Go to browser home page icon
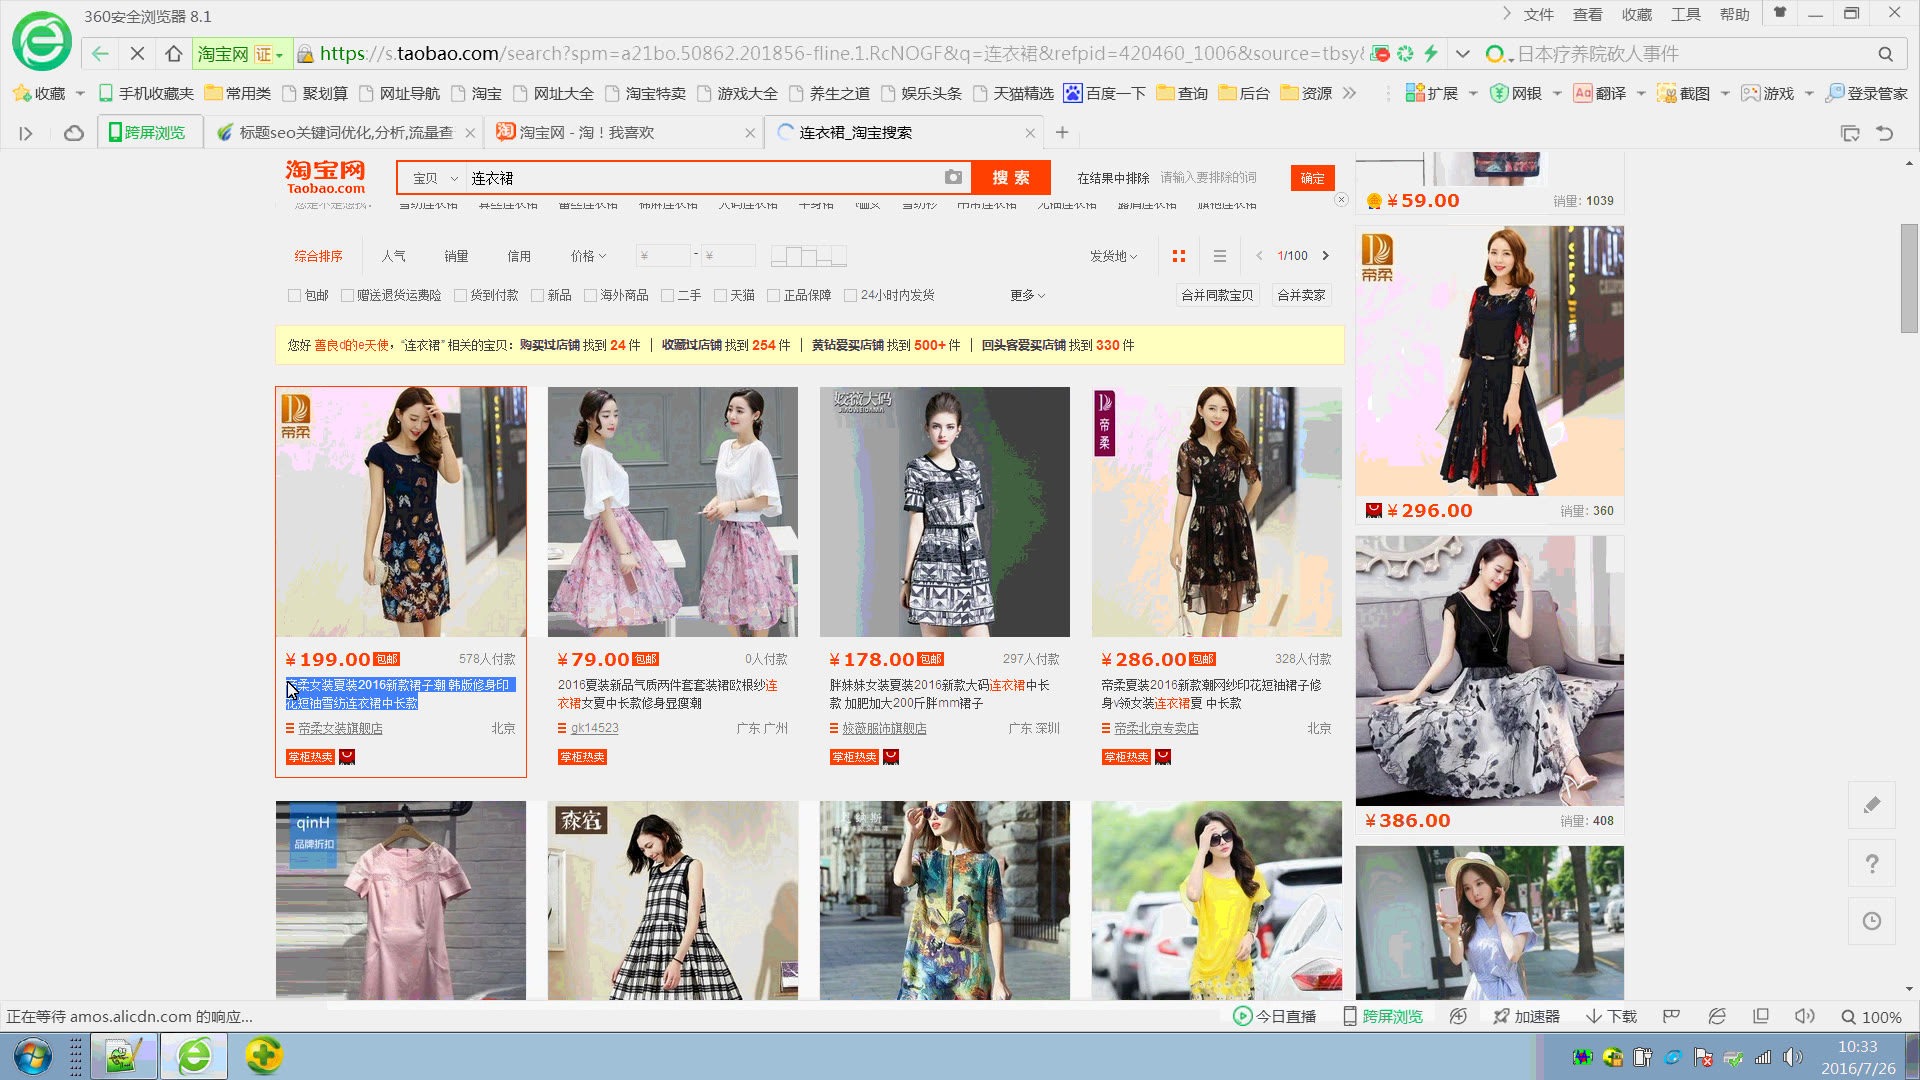The width and height of the screenshot is (1920, 1080). click(x=174, y=54)
